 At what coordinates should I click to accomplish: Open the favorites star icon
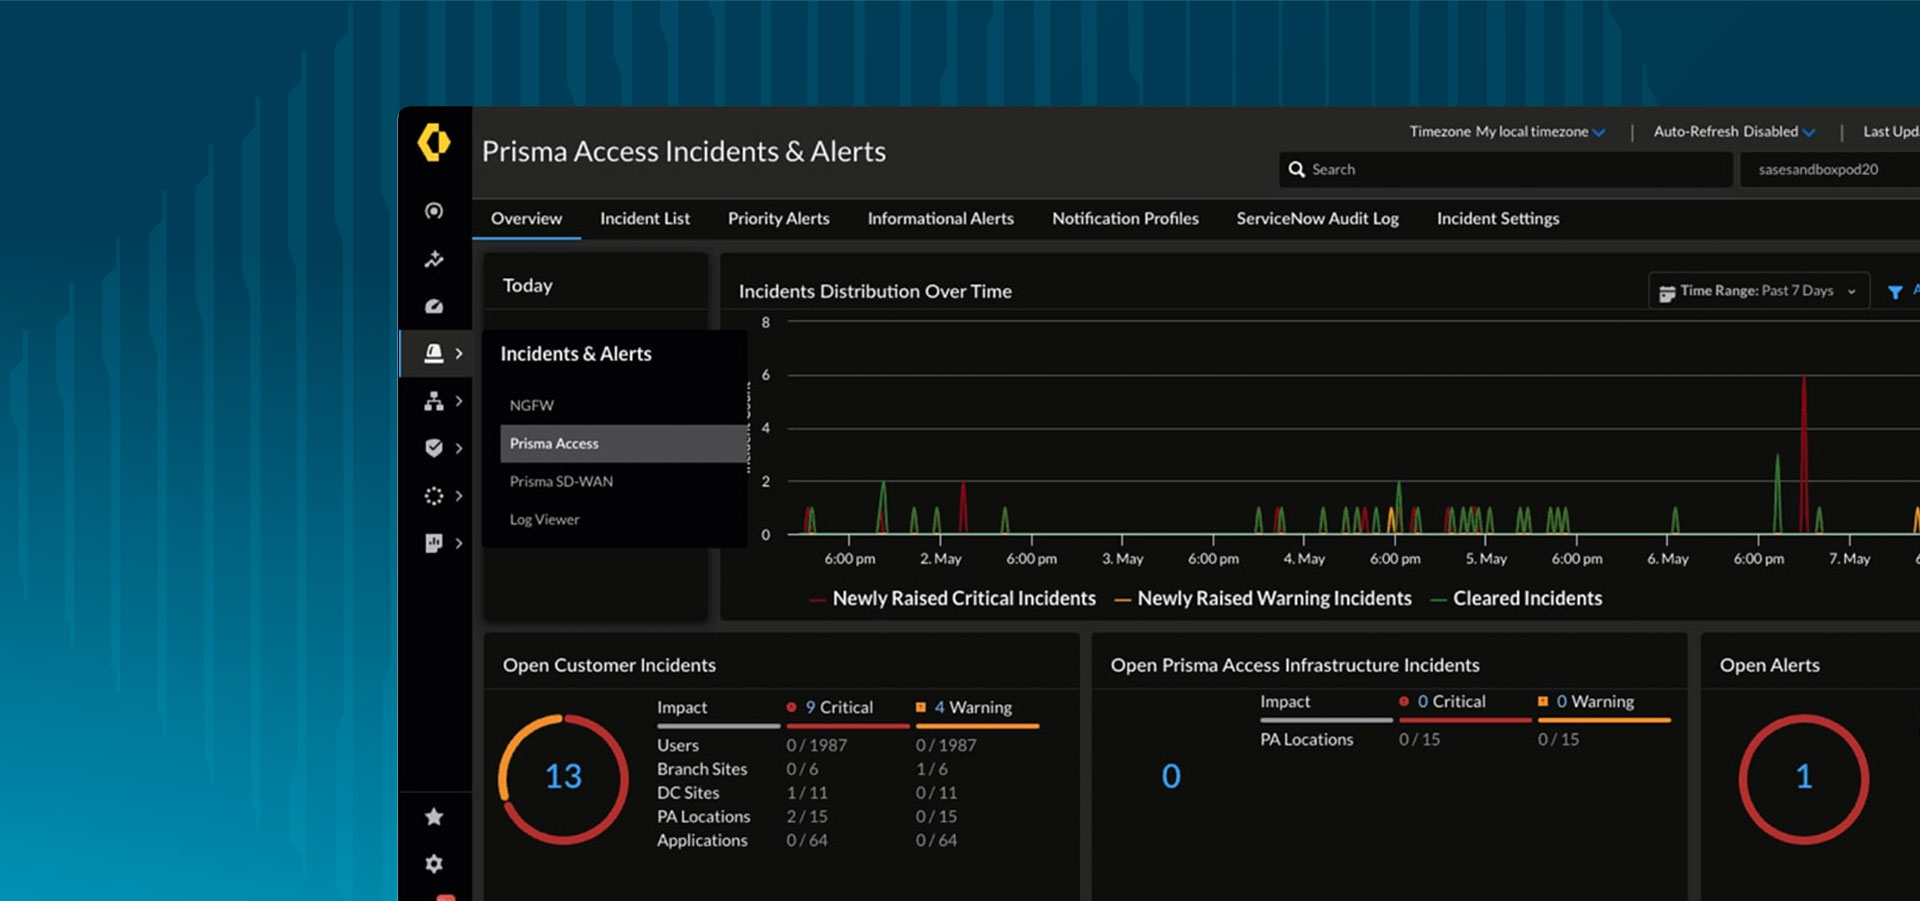pos(434,817)
